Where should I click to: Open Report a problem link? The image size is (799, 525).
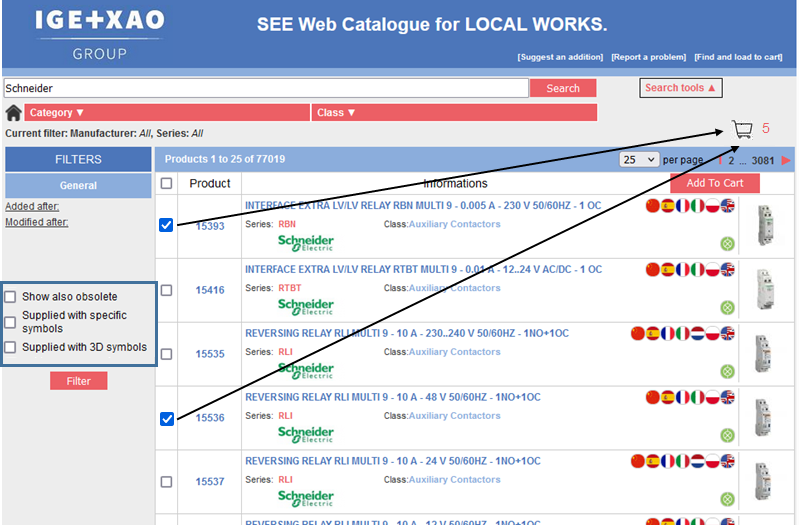point(649,57)
